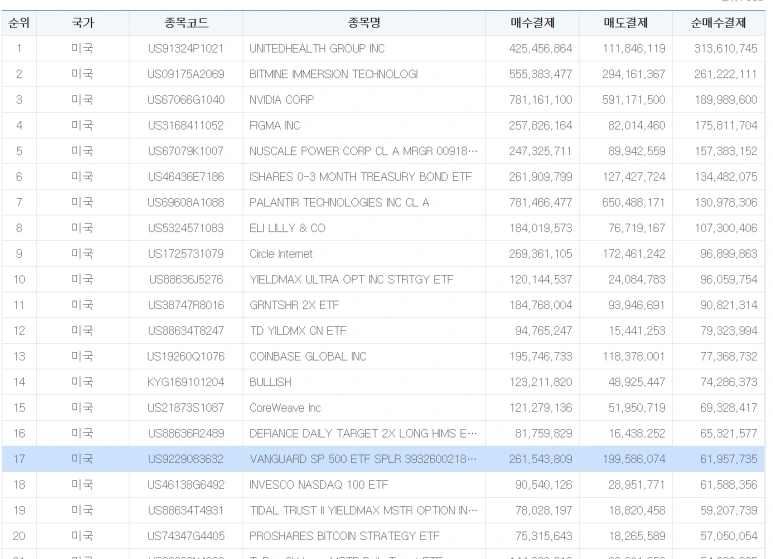This screenshot has width=773, height=559.
Task: Click sell settlement value 15,441,253
Action: pos(636,331)
